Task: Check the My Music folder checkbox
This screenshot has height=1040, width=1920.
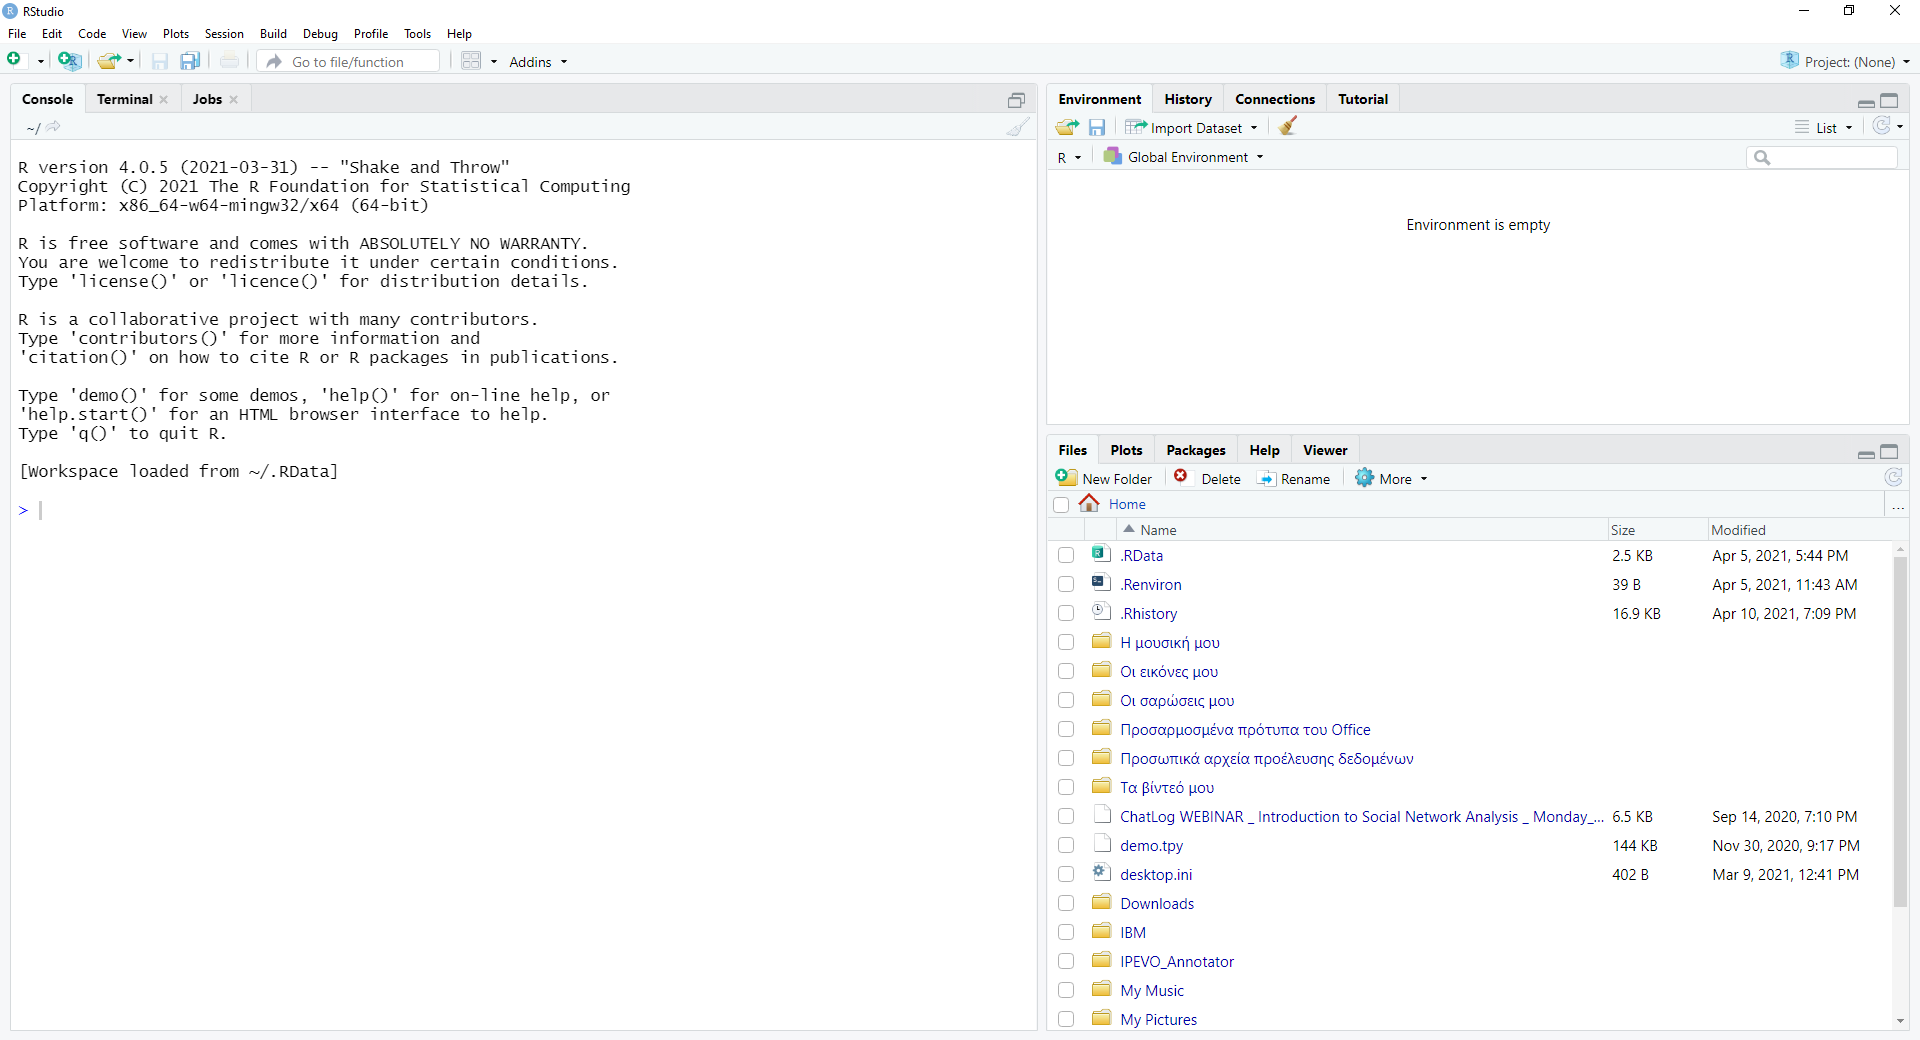Action: [x=1066, y=990]
